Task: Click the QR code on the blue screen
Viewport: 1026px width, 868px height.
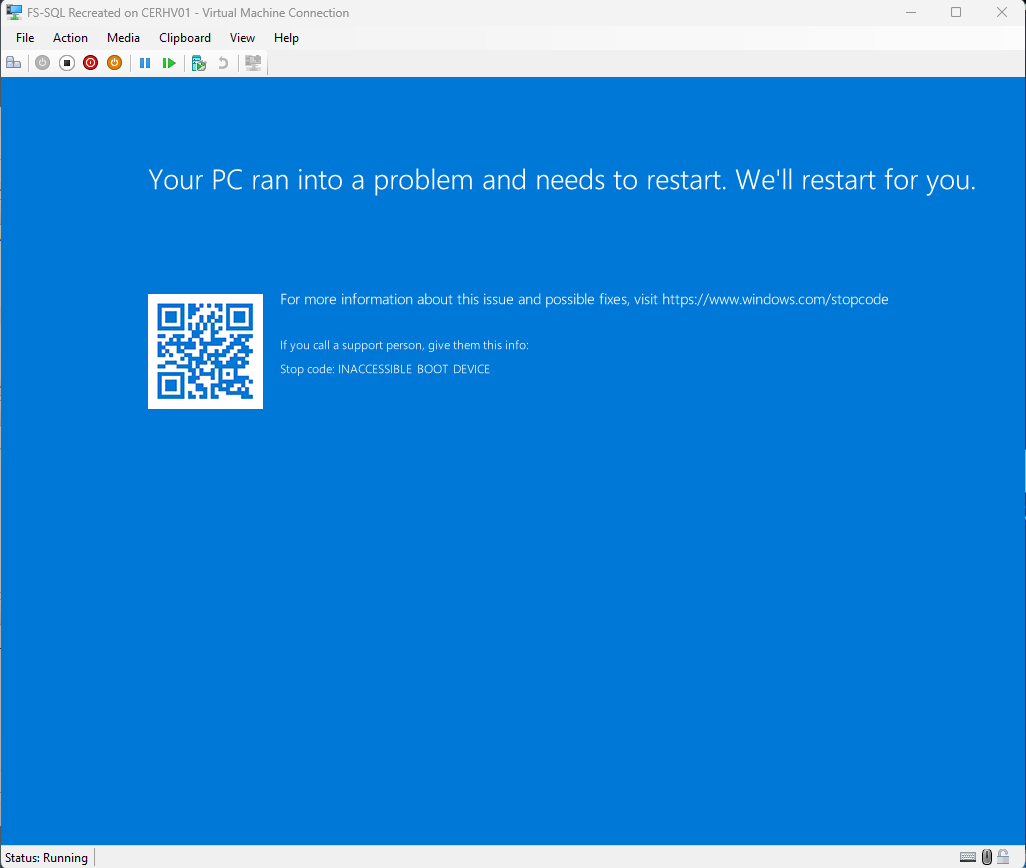Action: point(205,351)
